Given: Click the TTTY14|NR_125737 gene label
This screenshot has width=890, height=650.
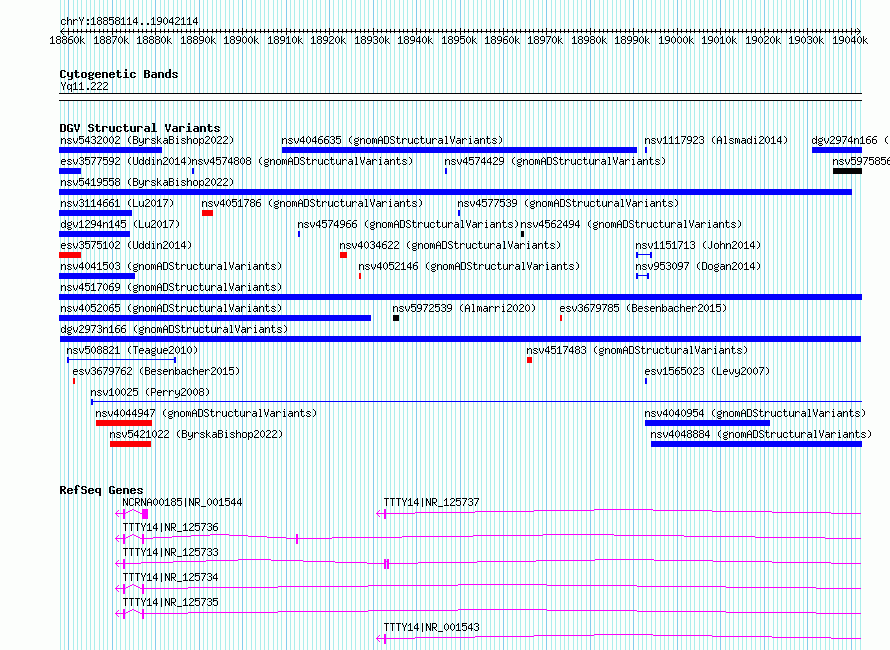Looking at the screenshot, I should [431, 502].
